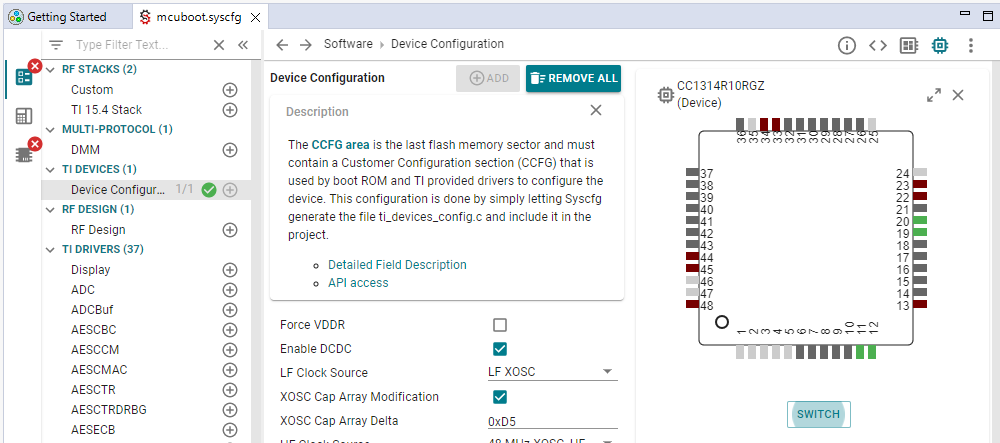This screenshot has height=443, width=1000.
Task: Navigate back with the left arrow
Action: (x=282, y=45)
